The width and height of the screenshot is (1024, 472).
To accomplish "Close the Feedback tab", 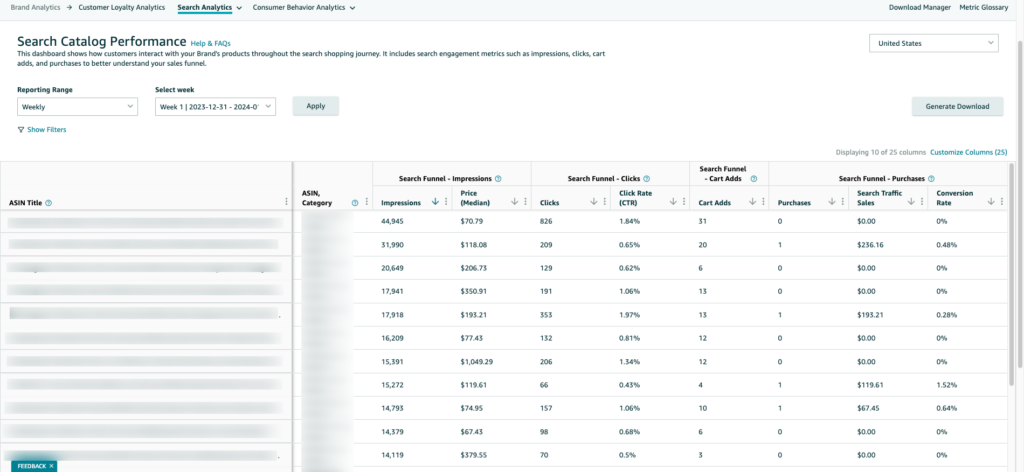I will pyautogui.click(x=52, y=466).
